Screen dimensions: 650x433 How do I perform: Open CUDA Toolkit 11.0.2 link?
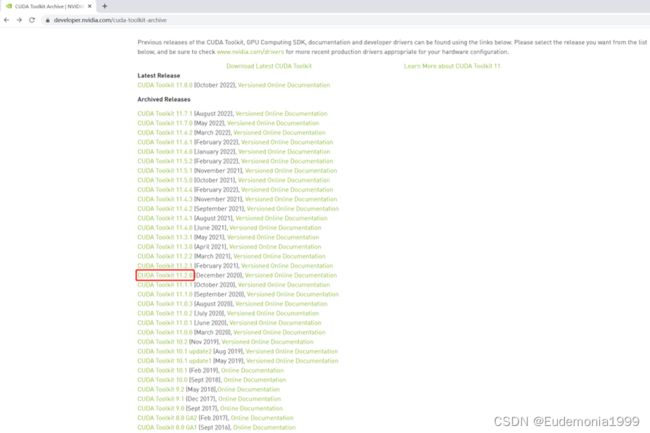165,314
